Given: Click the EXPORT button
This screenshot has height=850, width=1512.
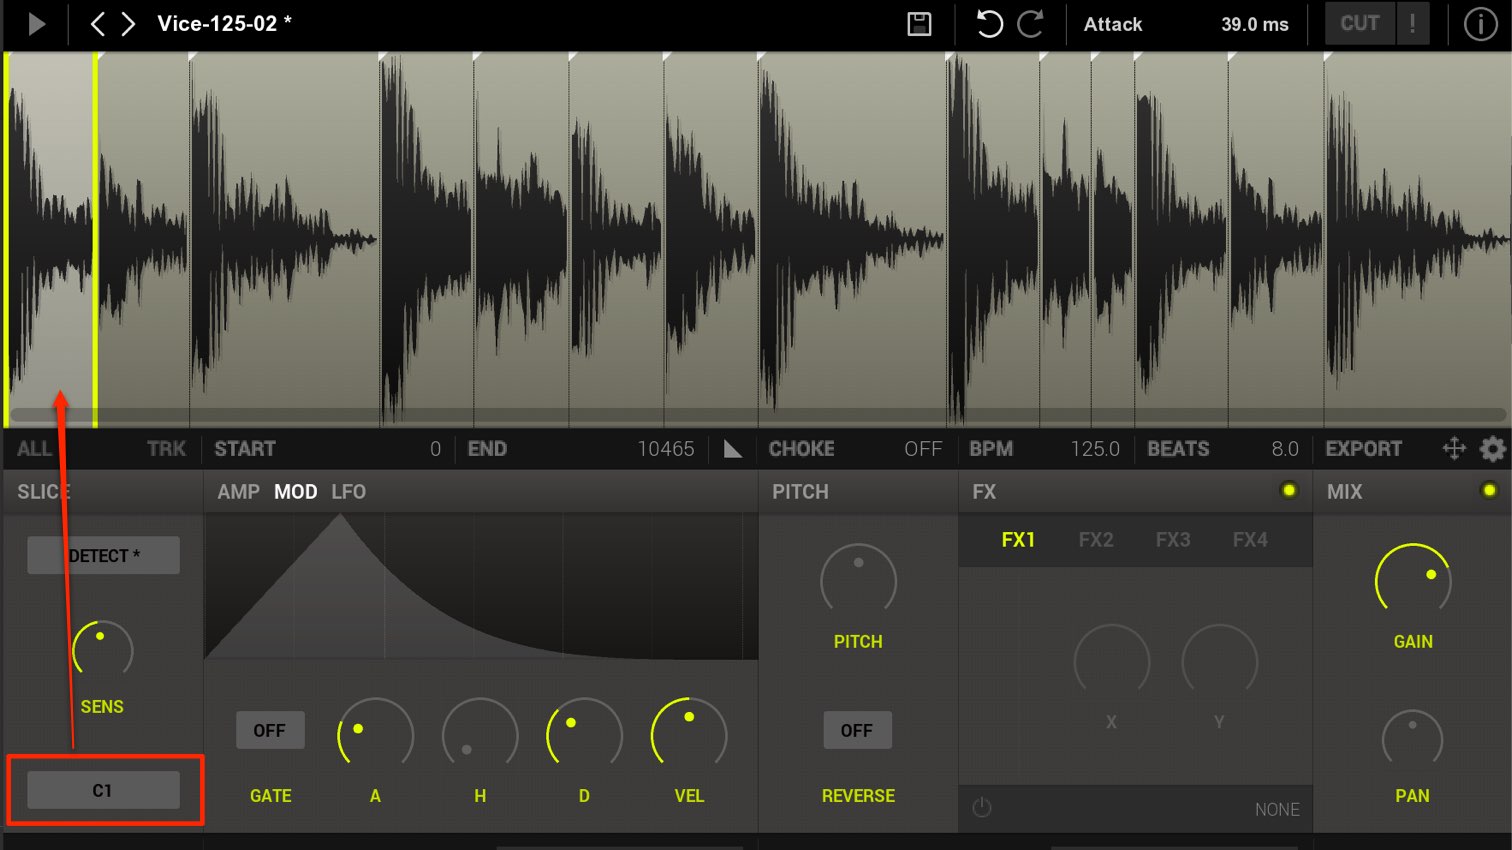Looking at the screenshot, I should (x=1364, y=449).
